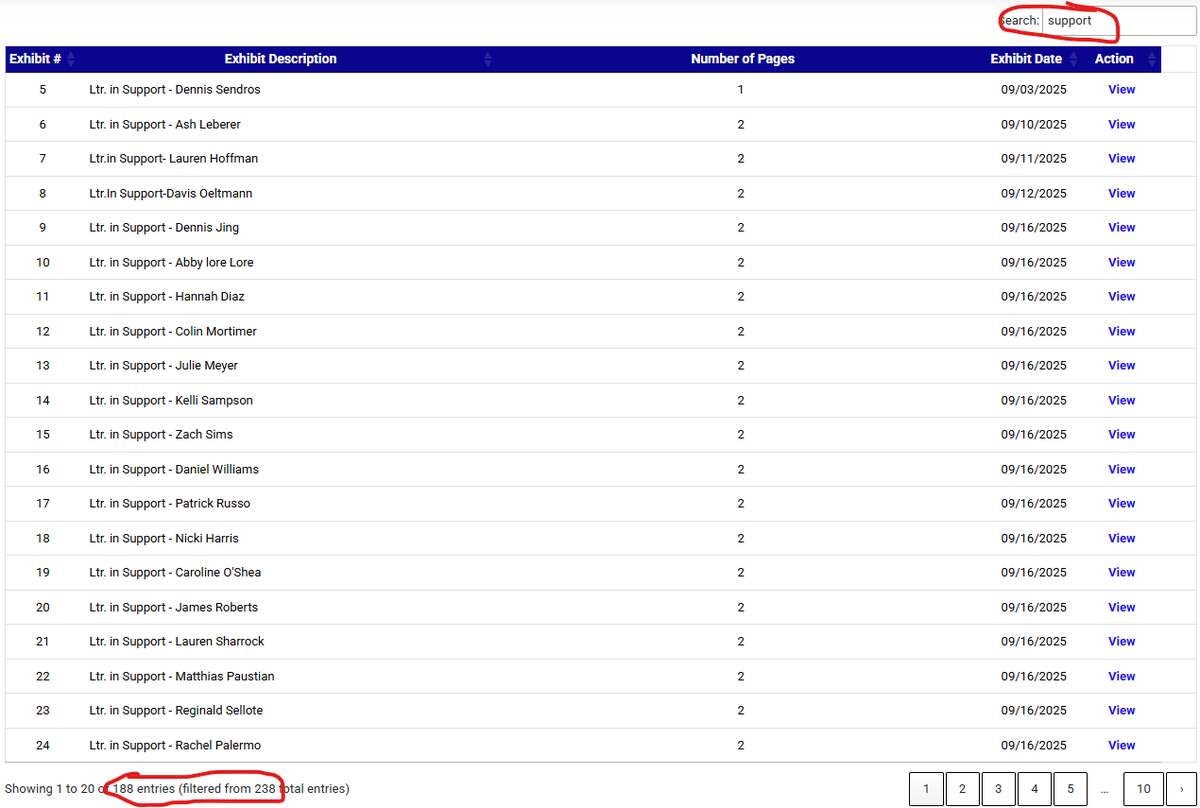
Task: Click 'Showing 1 to 20 of 188 entries' status text
Action: 177,789
